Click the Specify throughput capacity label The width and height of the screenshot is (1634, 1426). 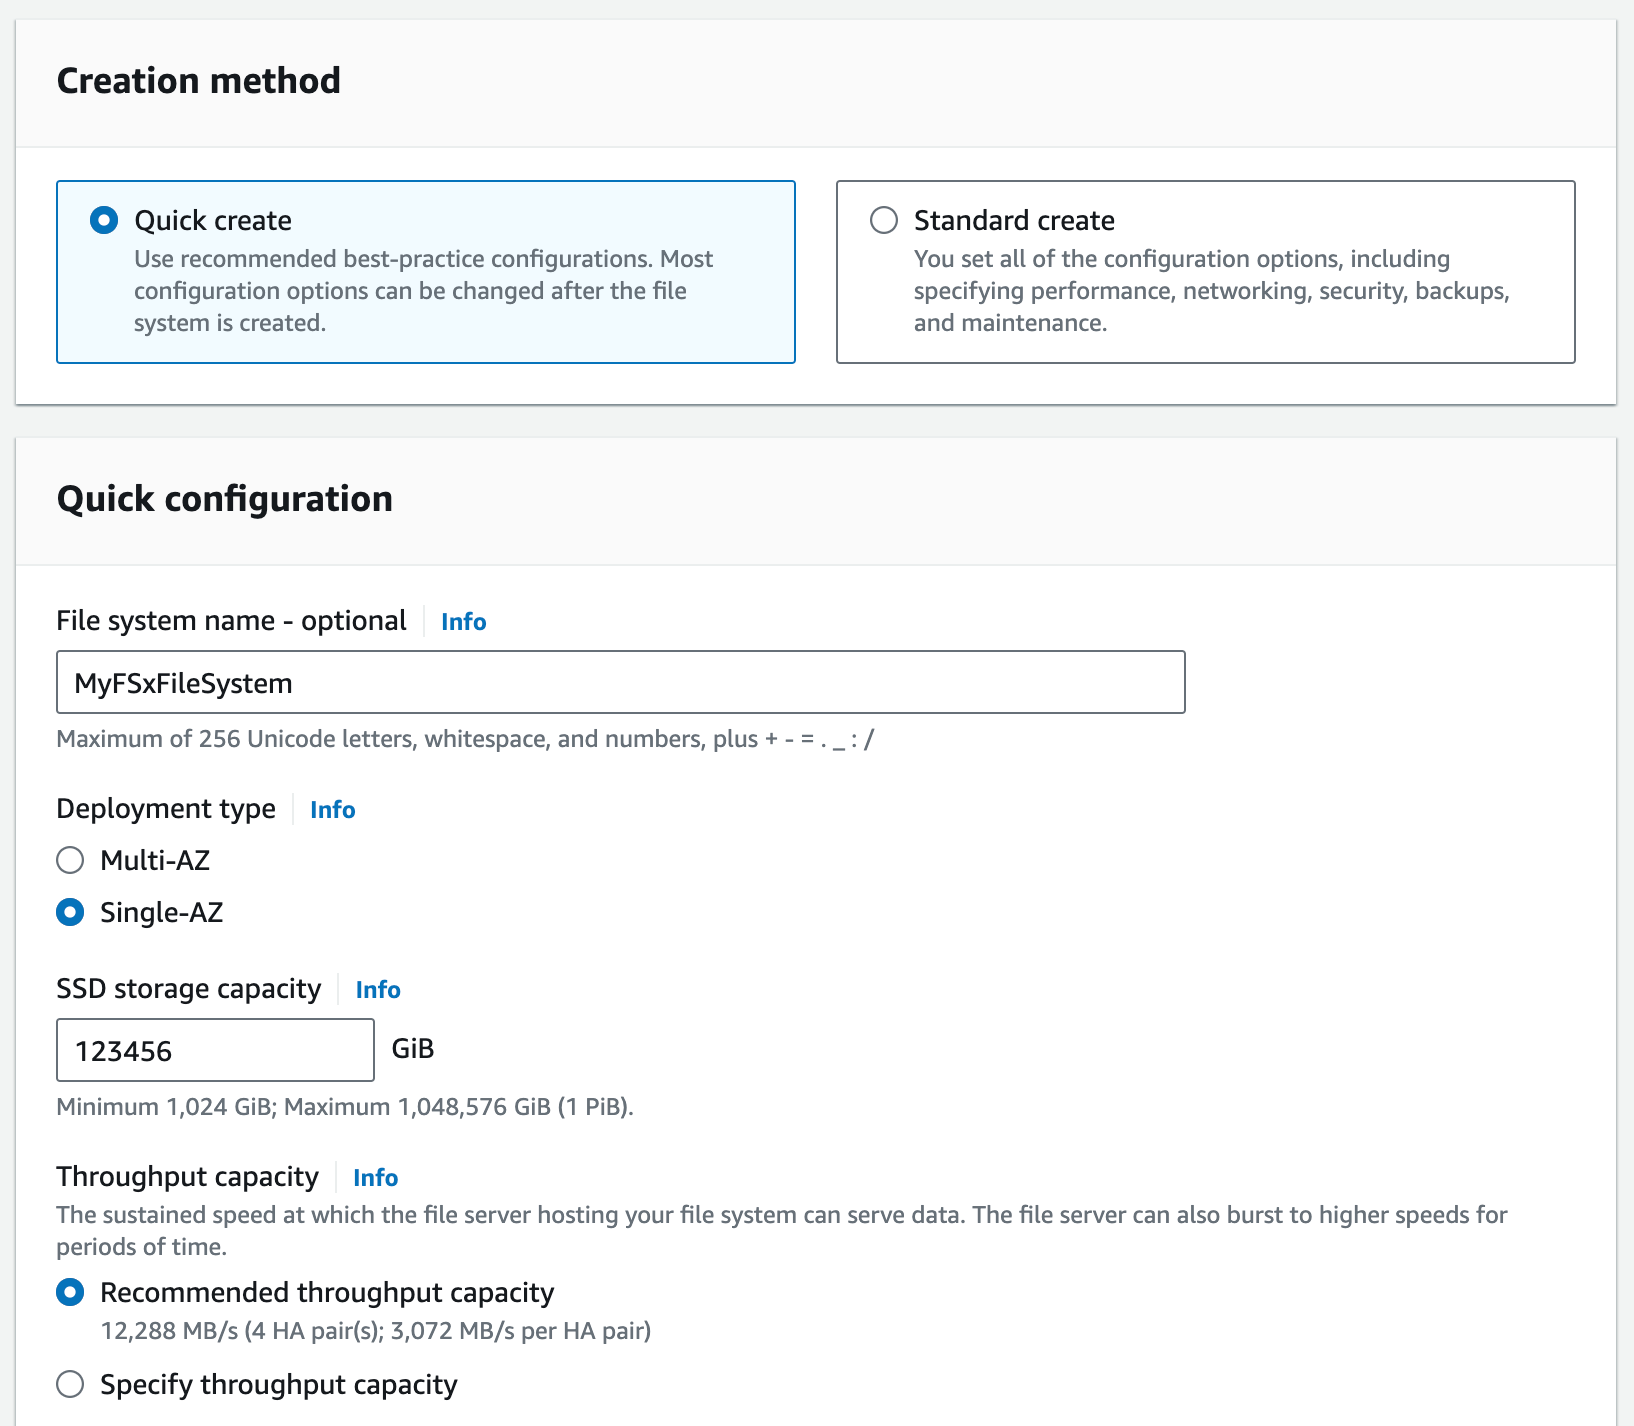(279, 1385)
